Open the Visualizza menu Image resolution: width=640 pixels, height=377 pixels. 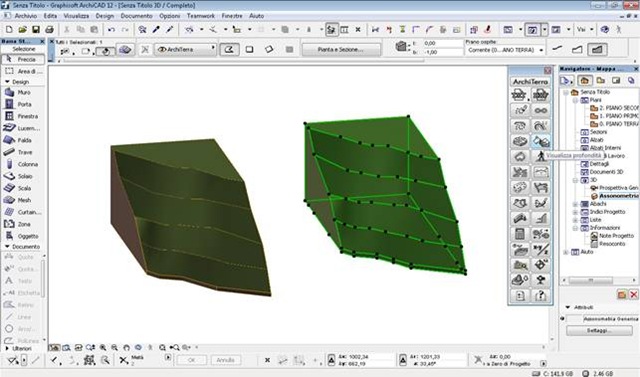76,16
